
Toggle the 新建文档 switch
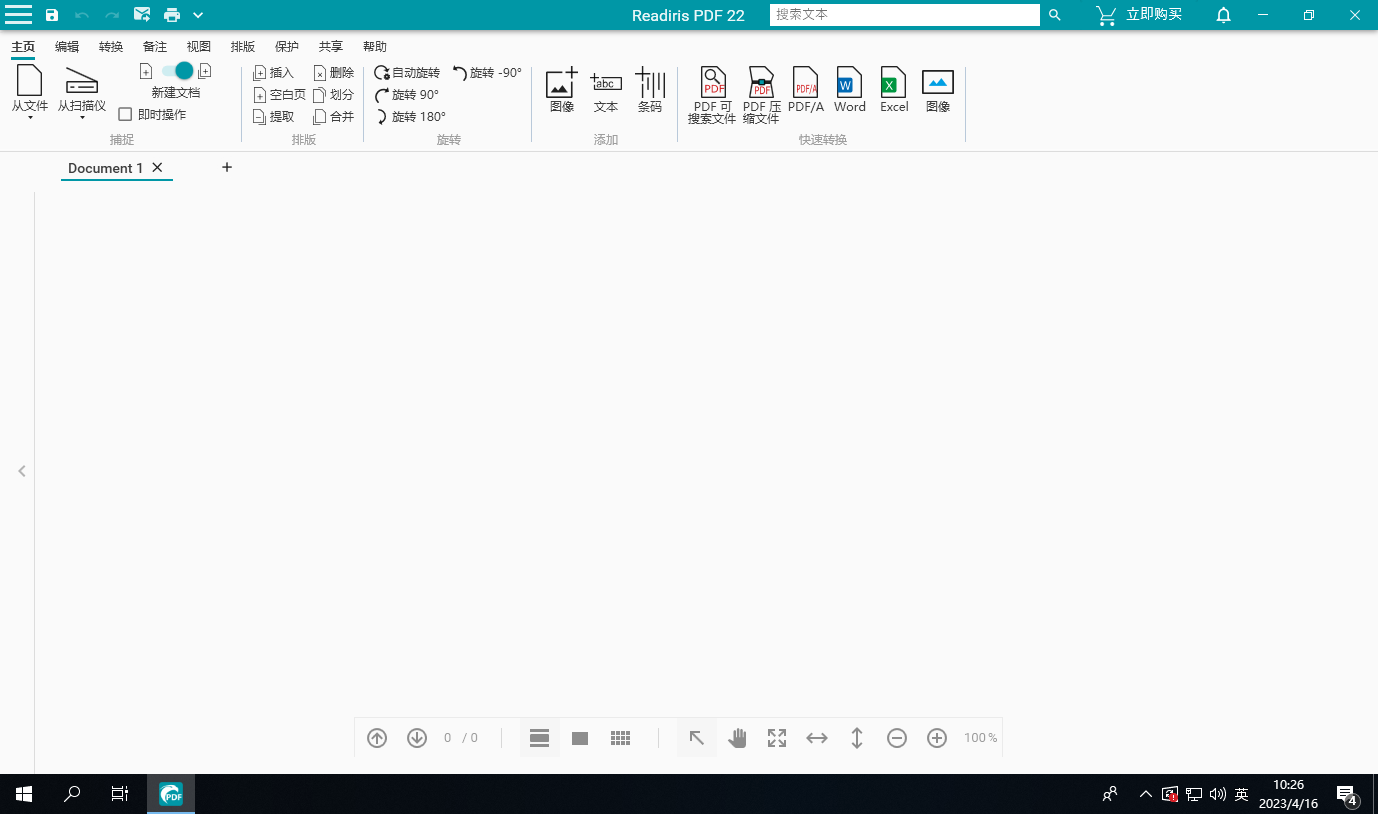[x=177, y=71]
